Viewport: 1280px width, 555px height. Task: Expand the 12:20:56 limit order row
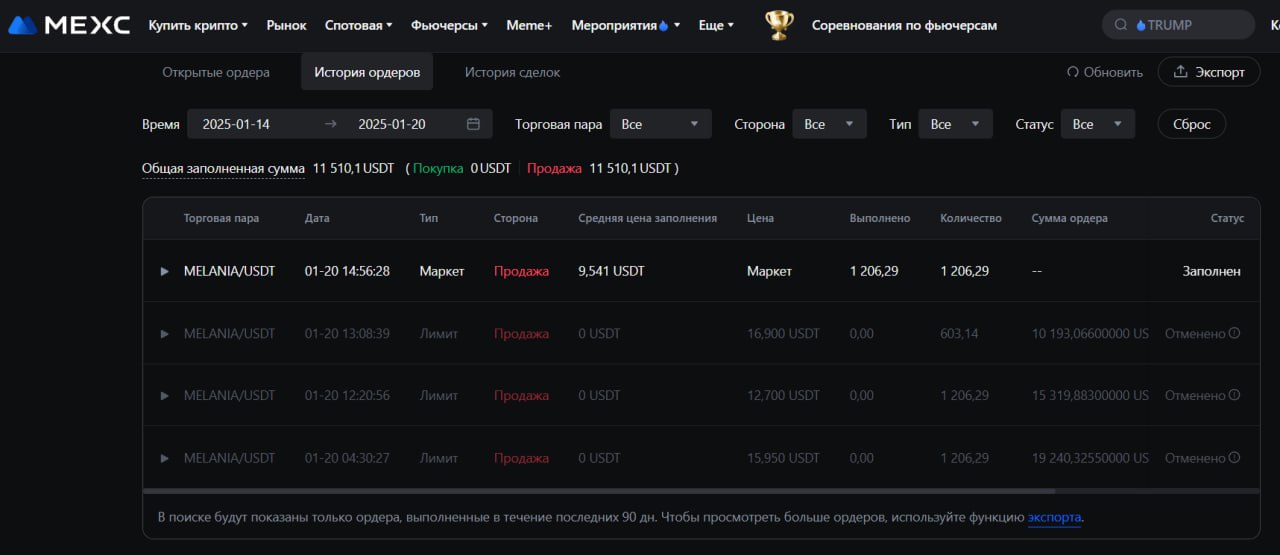pos(165,395)
